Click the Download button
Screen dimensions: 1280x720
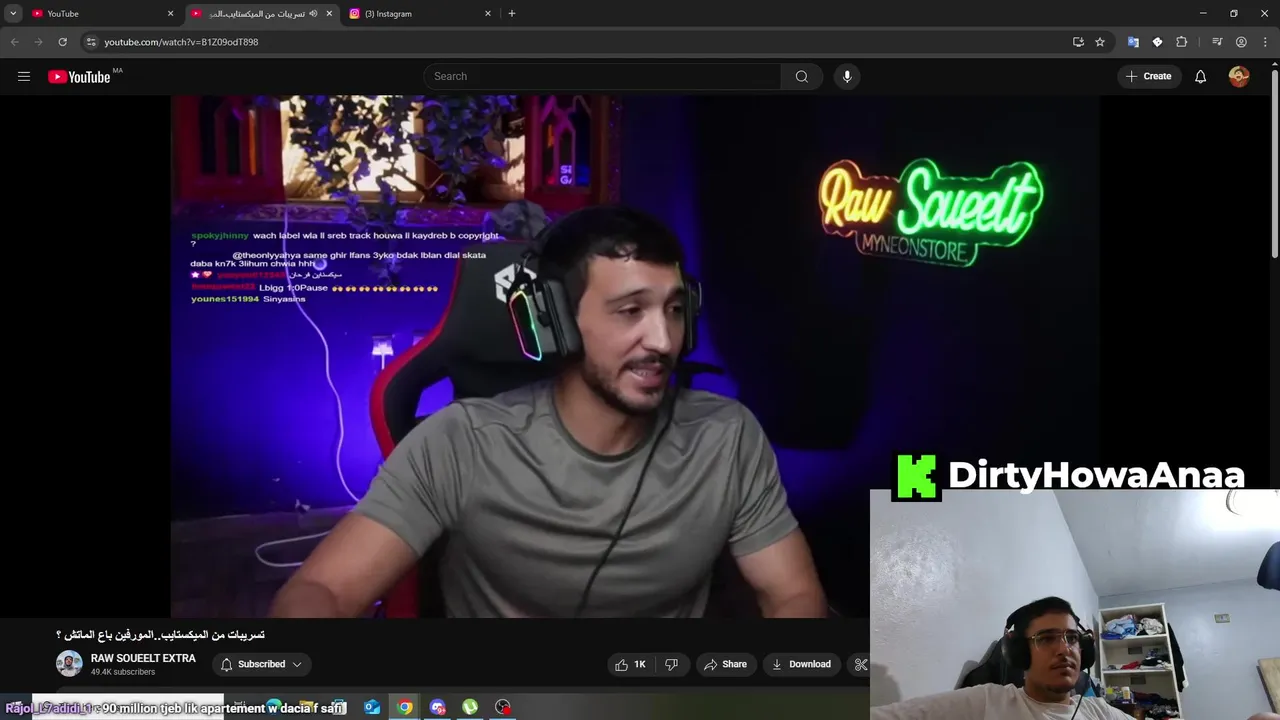(800, 664)
